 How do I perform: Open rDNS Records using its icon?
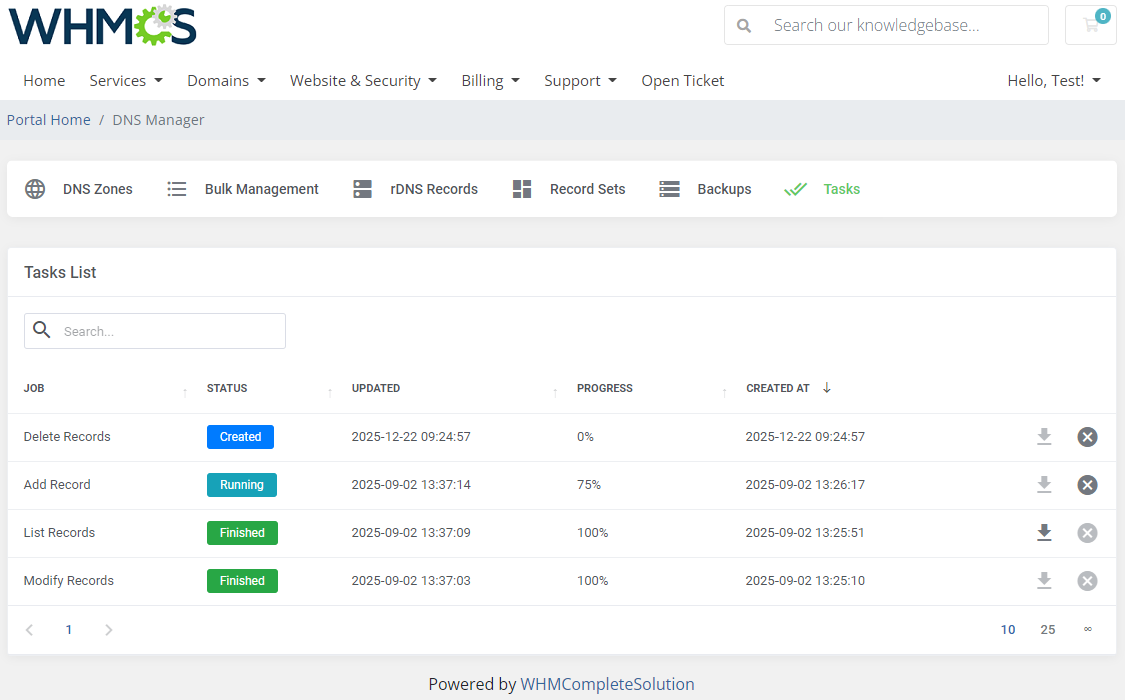pyautogui.click(x=362, y=188)
